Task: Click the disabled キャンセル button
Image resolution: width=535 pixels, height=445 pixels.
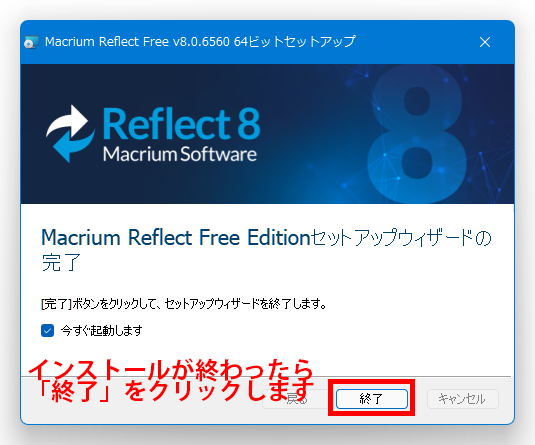Action: pyautogui.click(x=463, y=399)
